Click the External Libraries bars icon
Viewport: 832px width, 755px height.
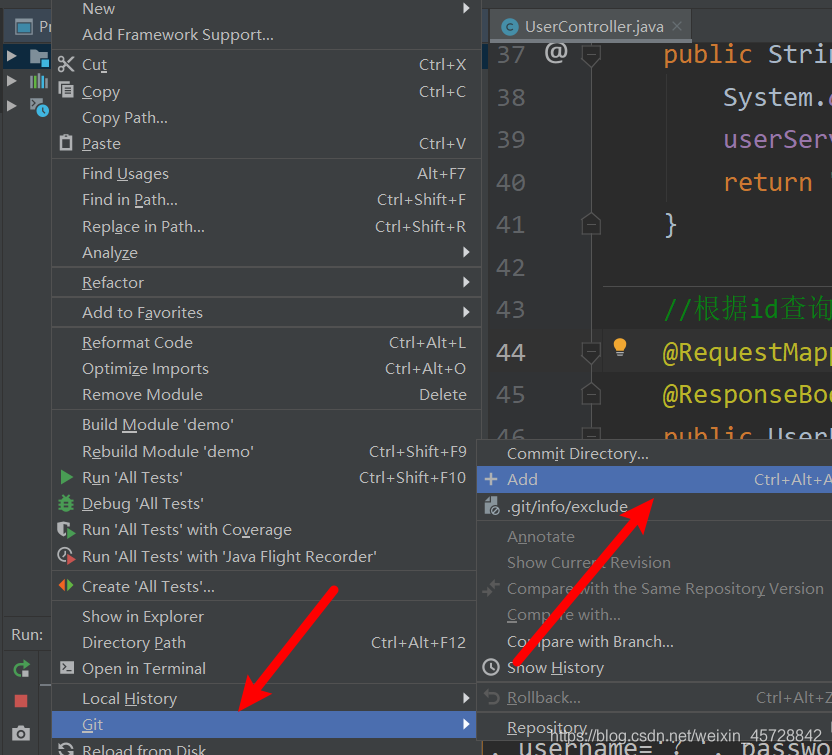tap(39, 81)
